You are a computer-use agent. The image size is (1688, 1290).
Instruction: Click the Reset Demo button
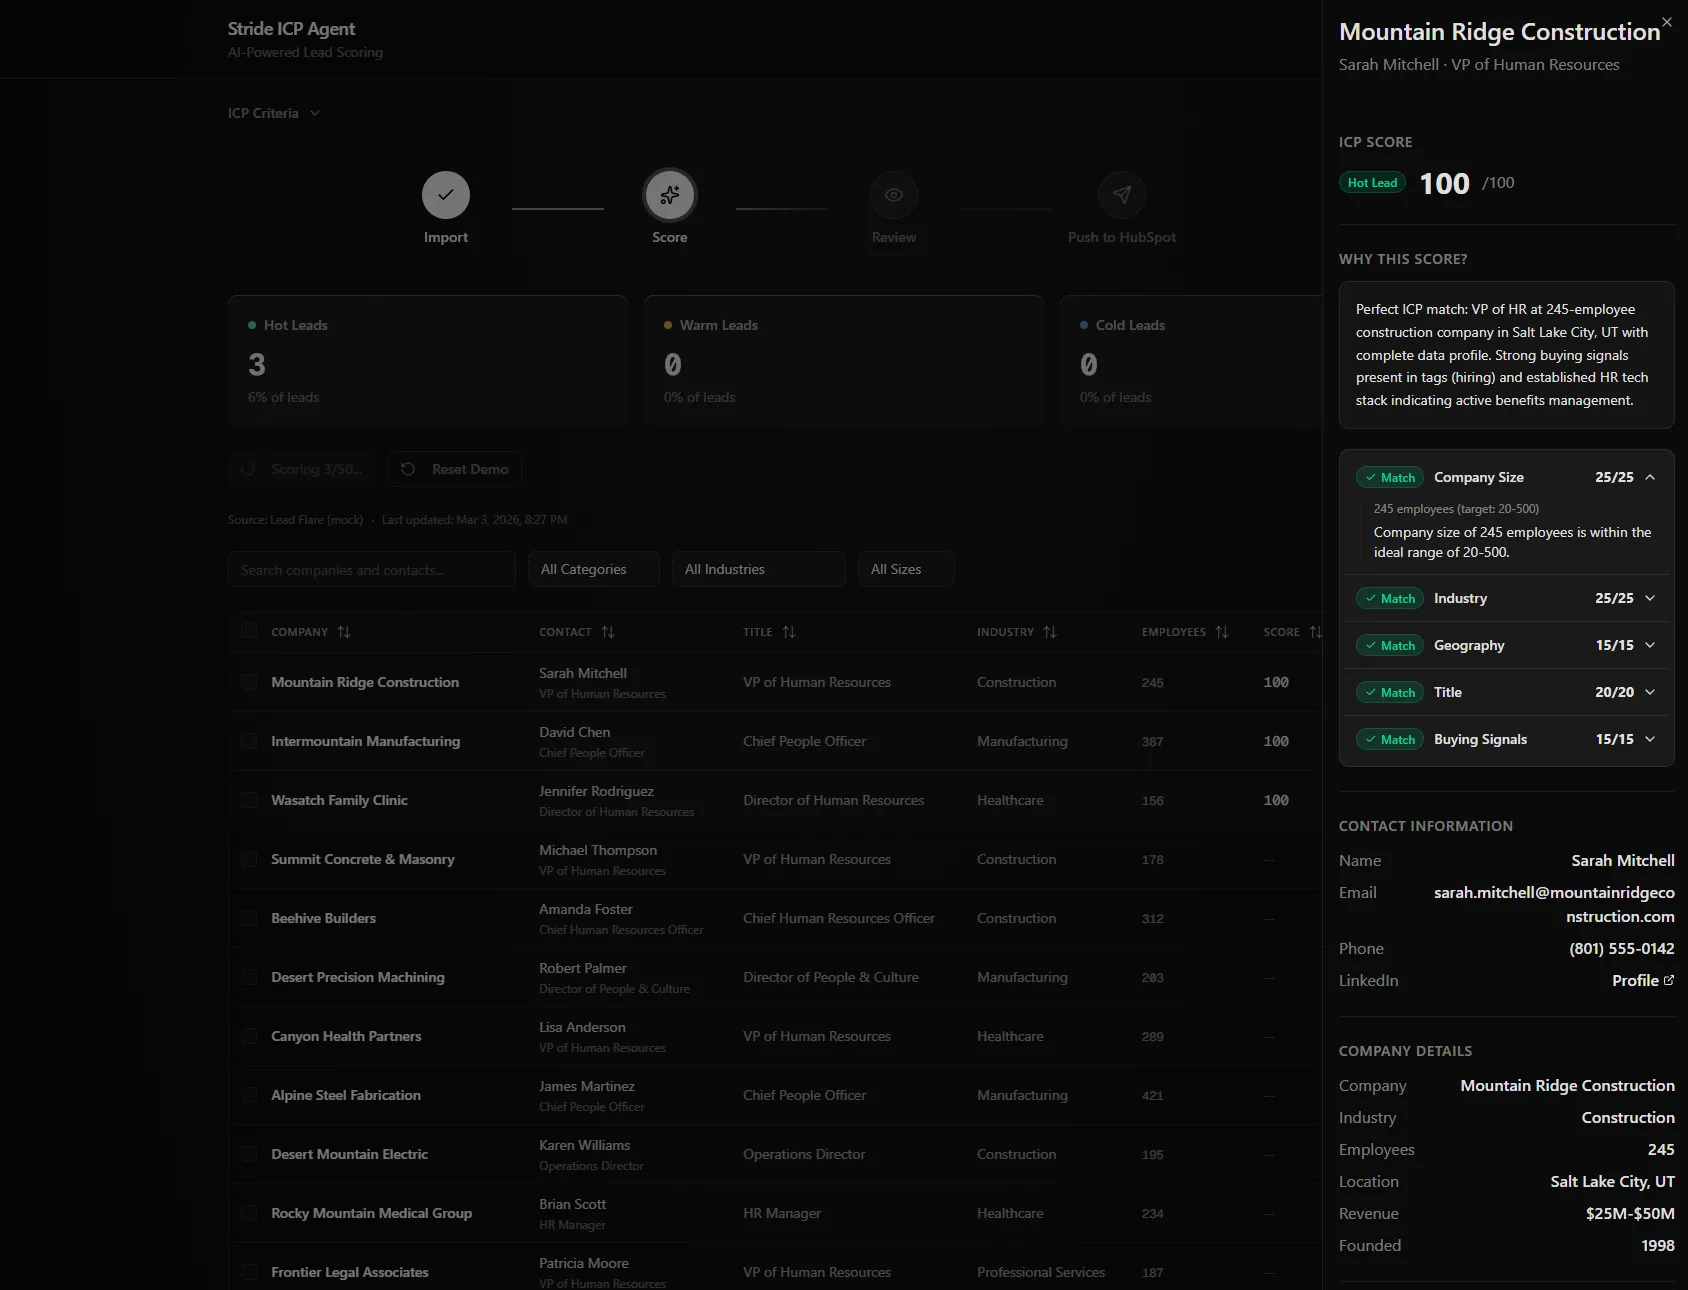click(x=455, y=469)
